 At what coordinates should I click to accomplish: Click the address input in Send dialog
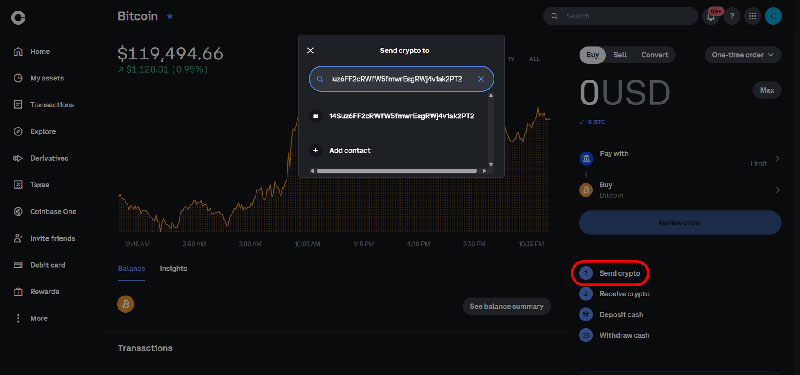pos(402,79)
